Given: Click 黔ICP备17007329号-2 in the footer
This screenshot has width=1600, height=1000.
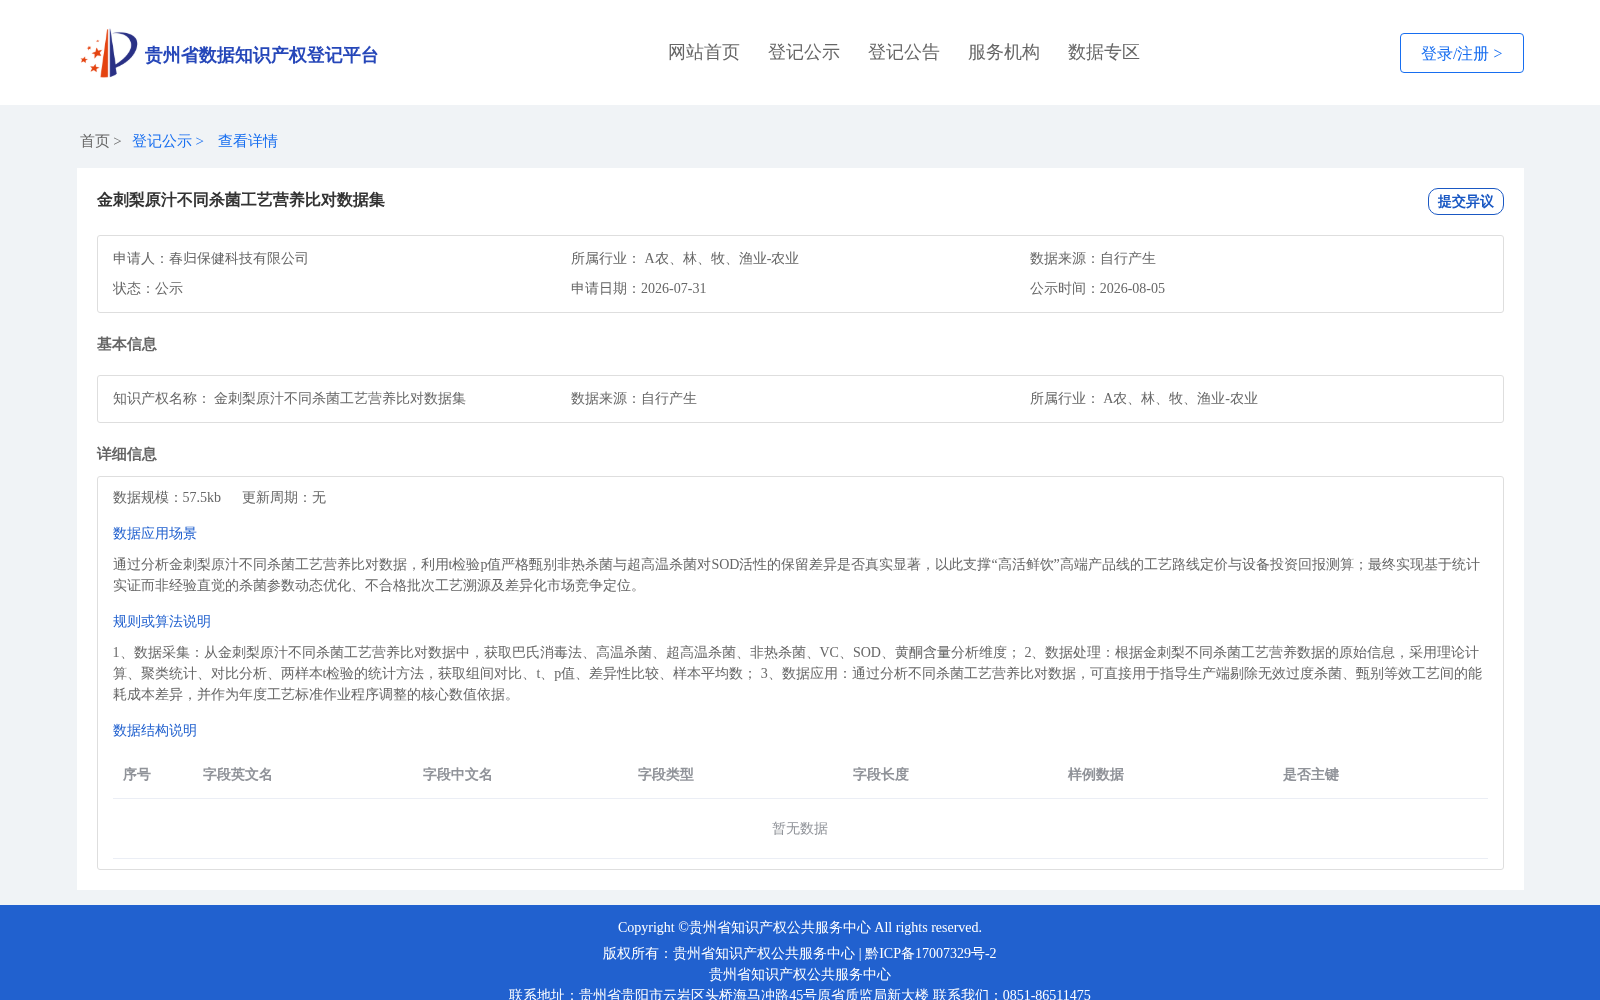Looking at the screenshot, I should pyautogui.click(x=931, y=953).
